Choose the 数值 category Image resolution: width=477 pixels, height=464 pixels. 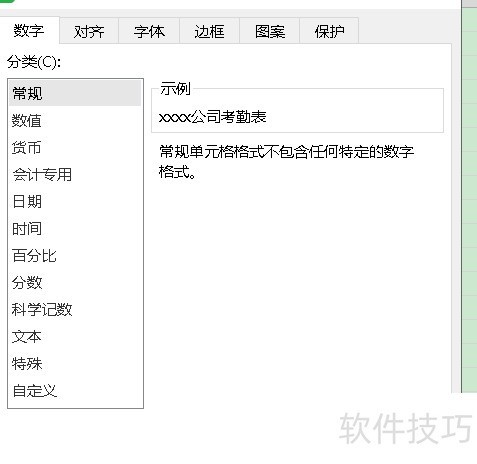click(75, 120)
